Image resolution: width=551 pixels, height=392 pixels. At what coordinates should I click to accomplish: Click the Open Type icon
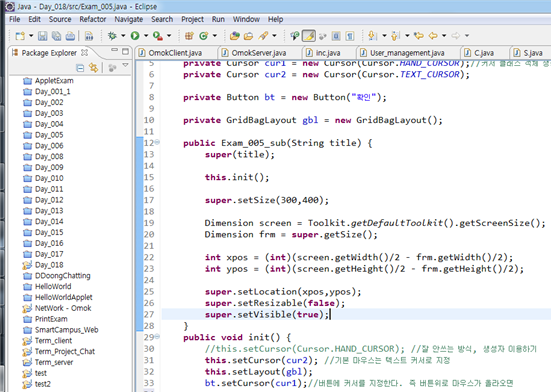[x=234, y=35]
